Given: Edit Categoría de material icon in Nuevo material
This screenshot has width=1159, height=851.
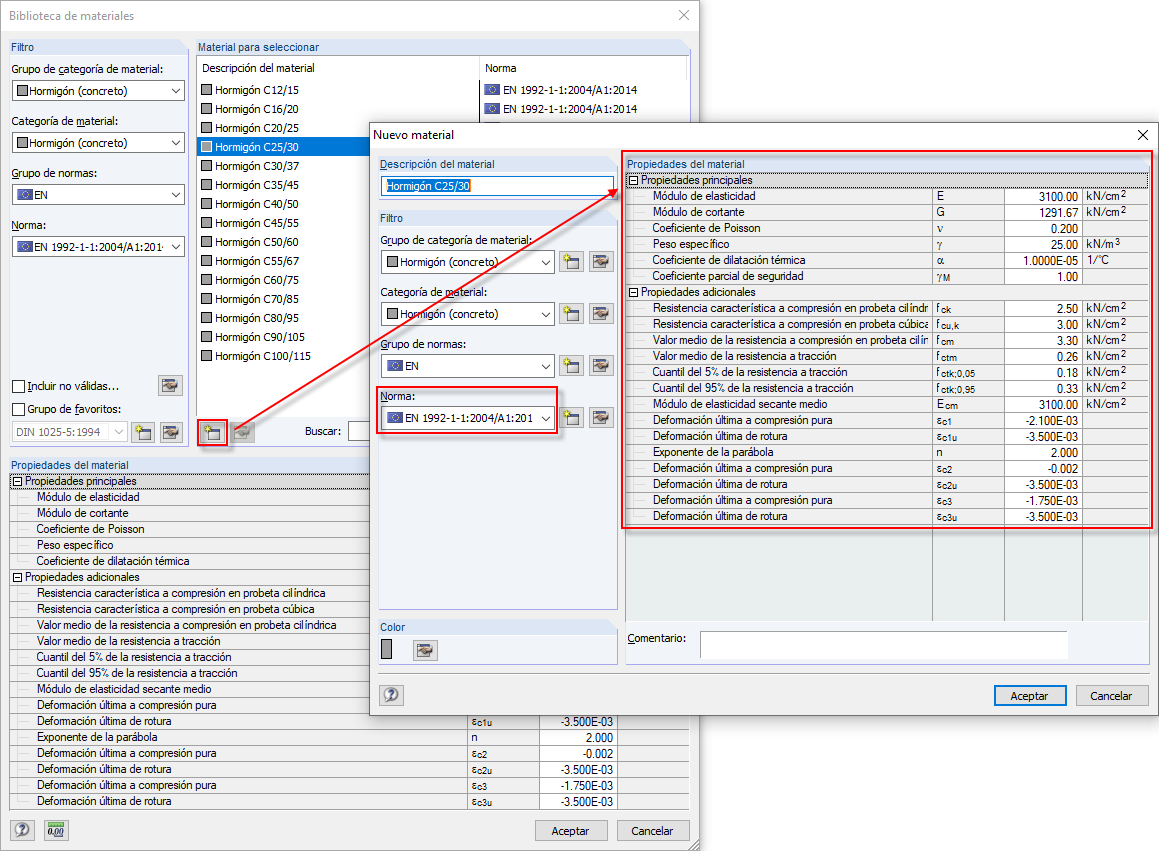Looking at the screenshot, I should [601, 313].
